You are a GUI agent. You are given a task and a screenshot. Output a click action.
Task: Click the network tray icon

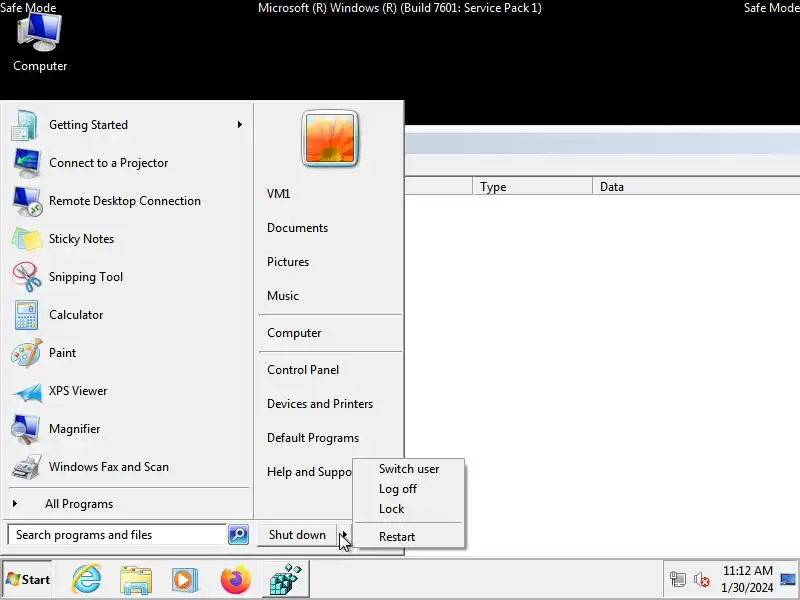point(678,579)
